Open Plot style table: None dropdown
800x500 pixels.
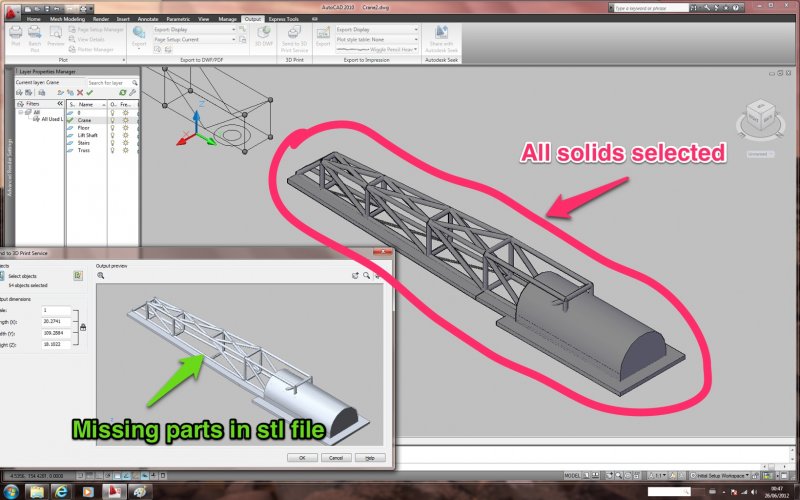click(x=377, y=39)
